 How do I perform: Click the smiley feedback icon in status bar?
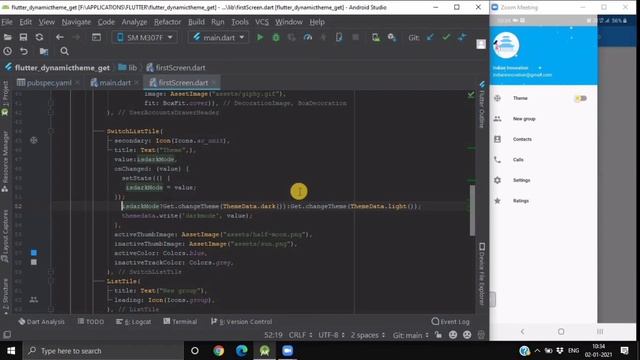tap(453, 335)
